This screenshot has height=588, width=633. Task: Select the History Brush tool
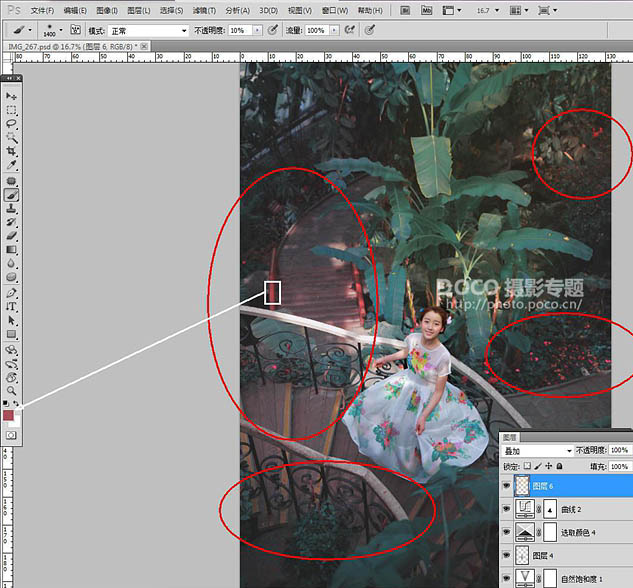tap(11, 222)
